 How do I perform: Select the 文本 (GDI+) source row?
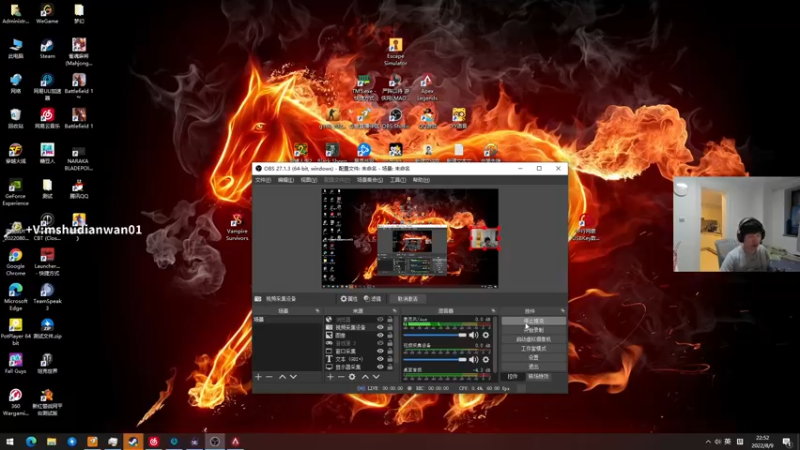tap(360, 359)
